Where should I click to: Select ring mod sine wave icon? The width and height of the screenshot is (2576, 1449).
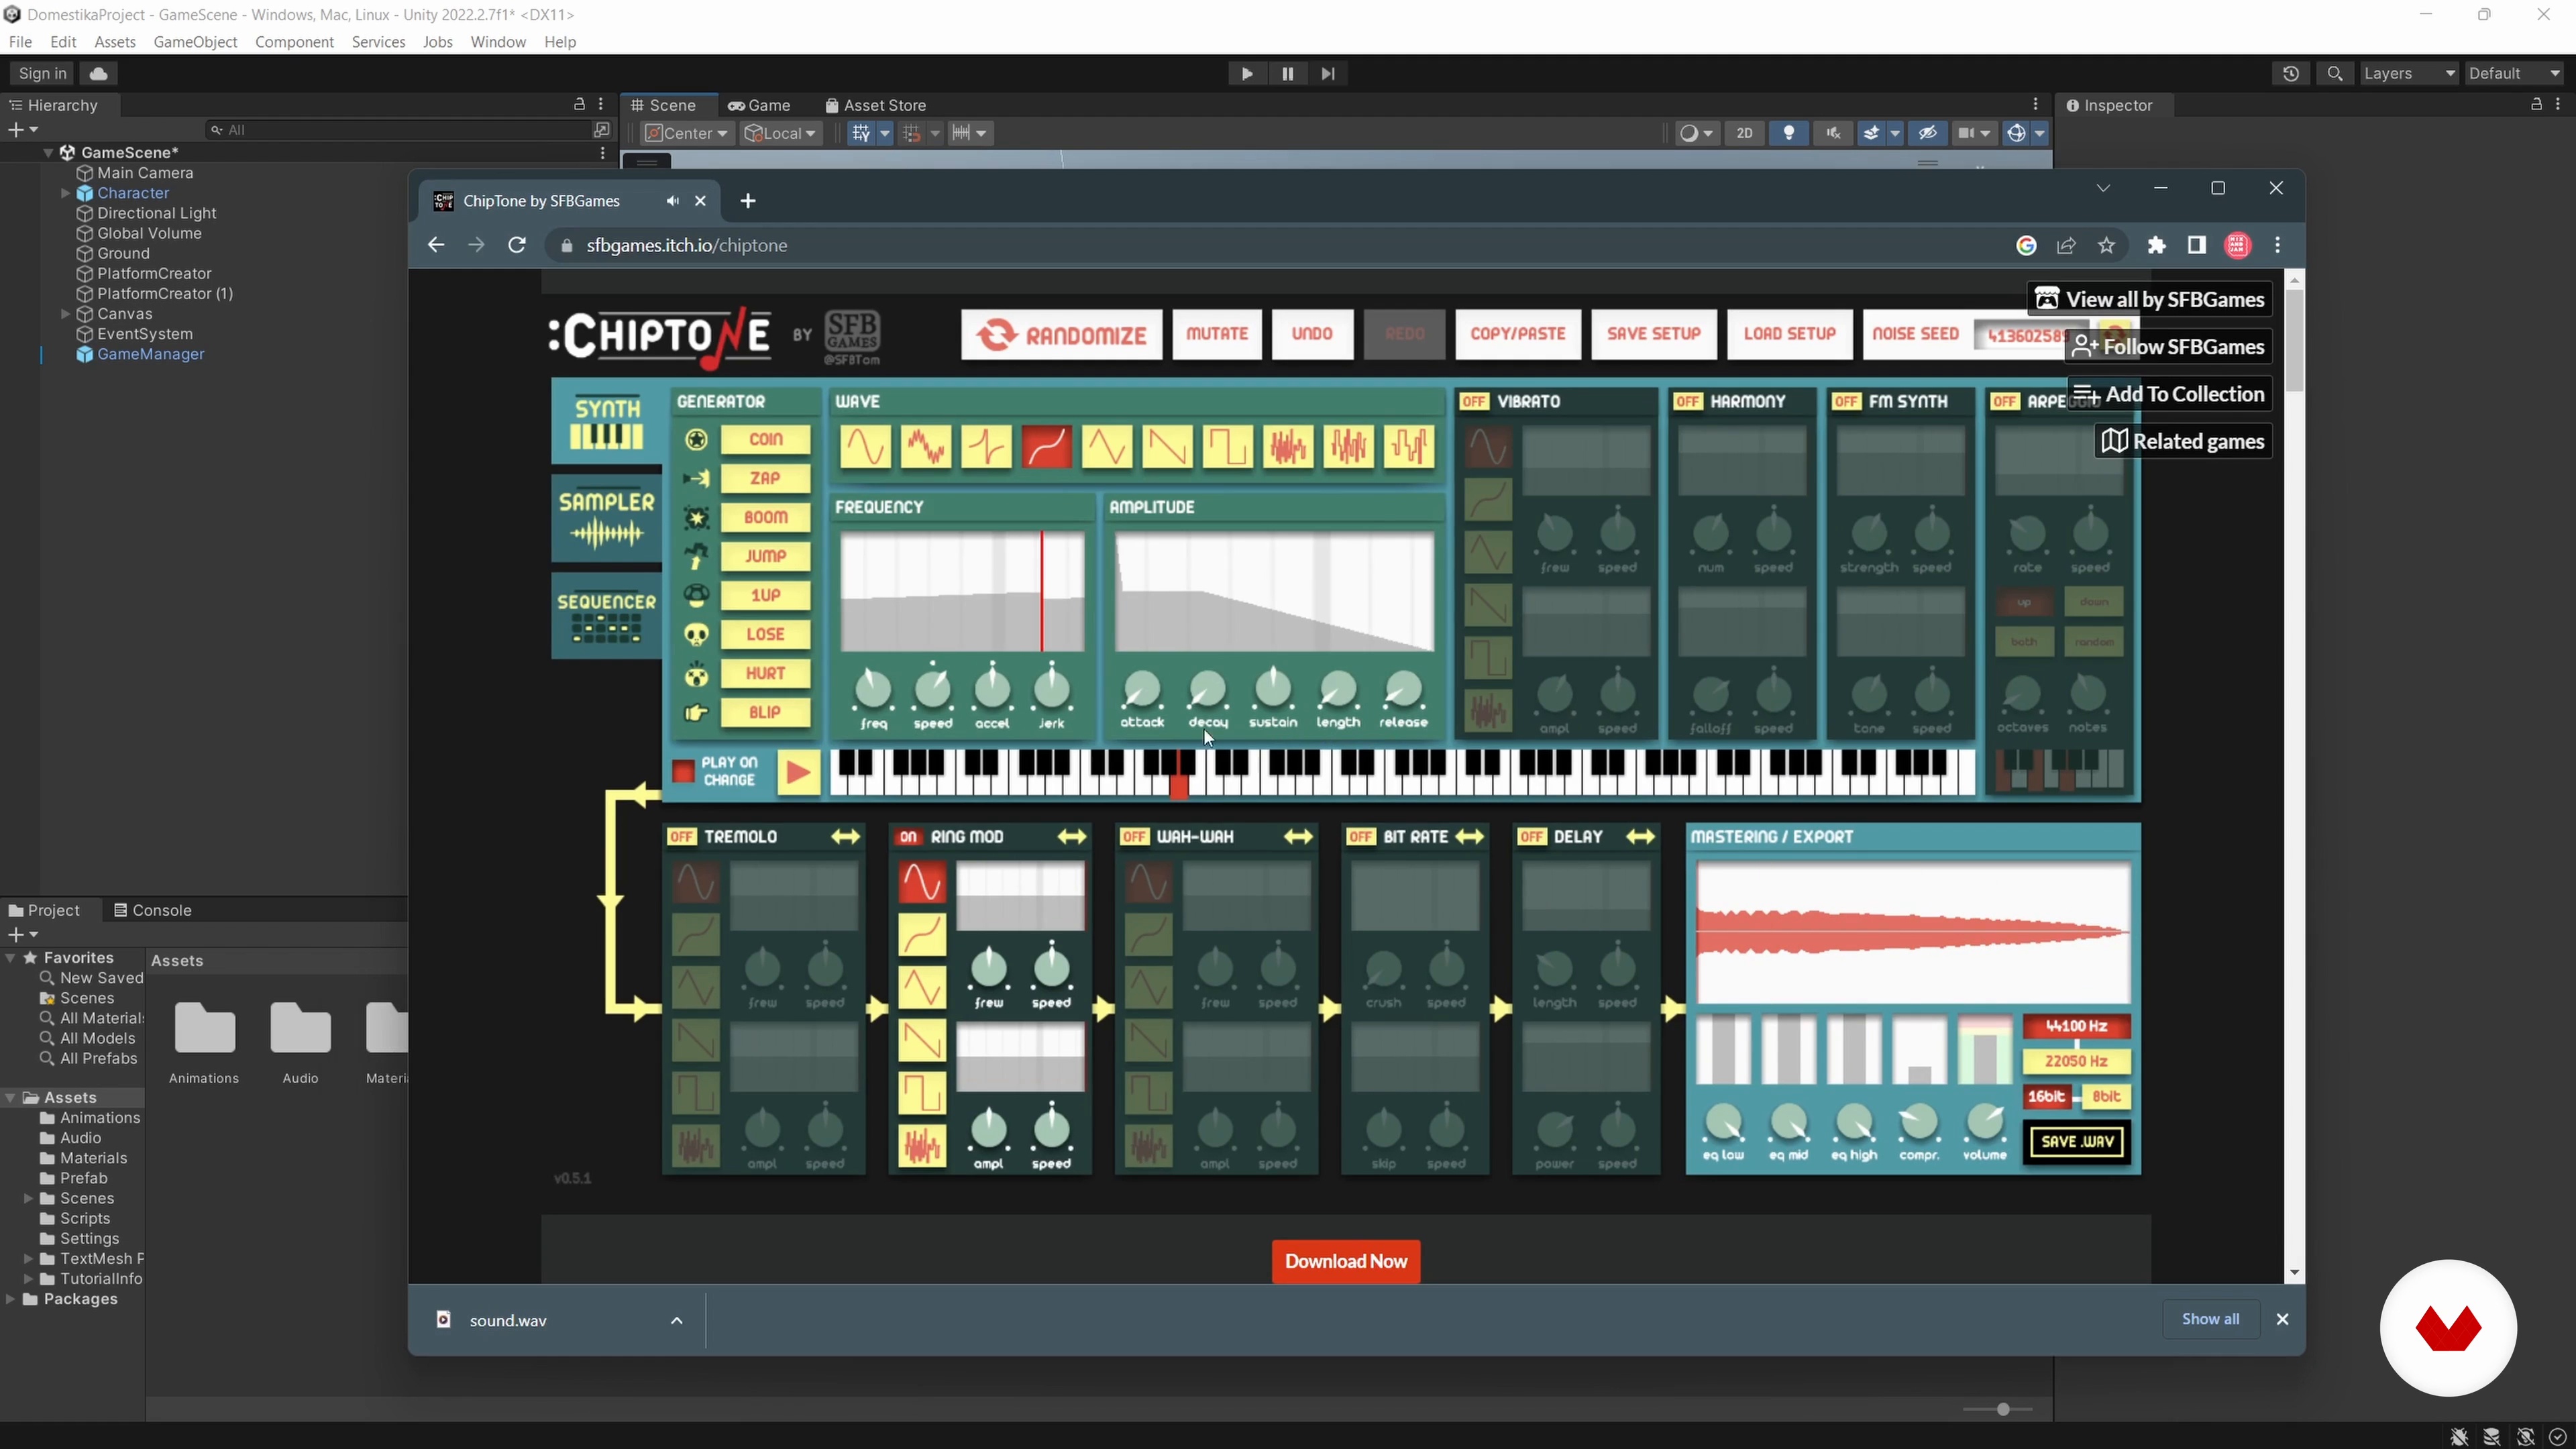click(x=921, y=883)
